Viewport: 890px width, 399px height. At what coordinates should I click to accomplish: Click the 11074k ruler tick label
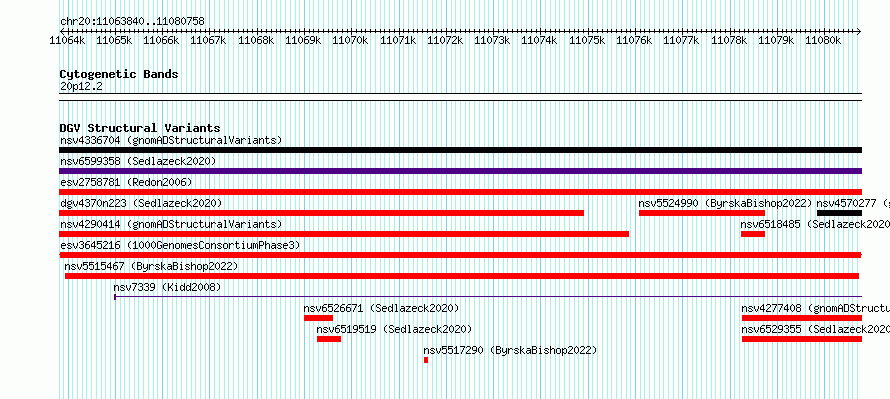540,40
